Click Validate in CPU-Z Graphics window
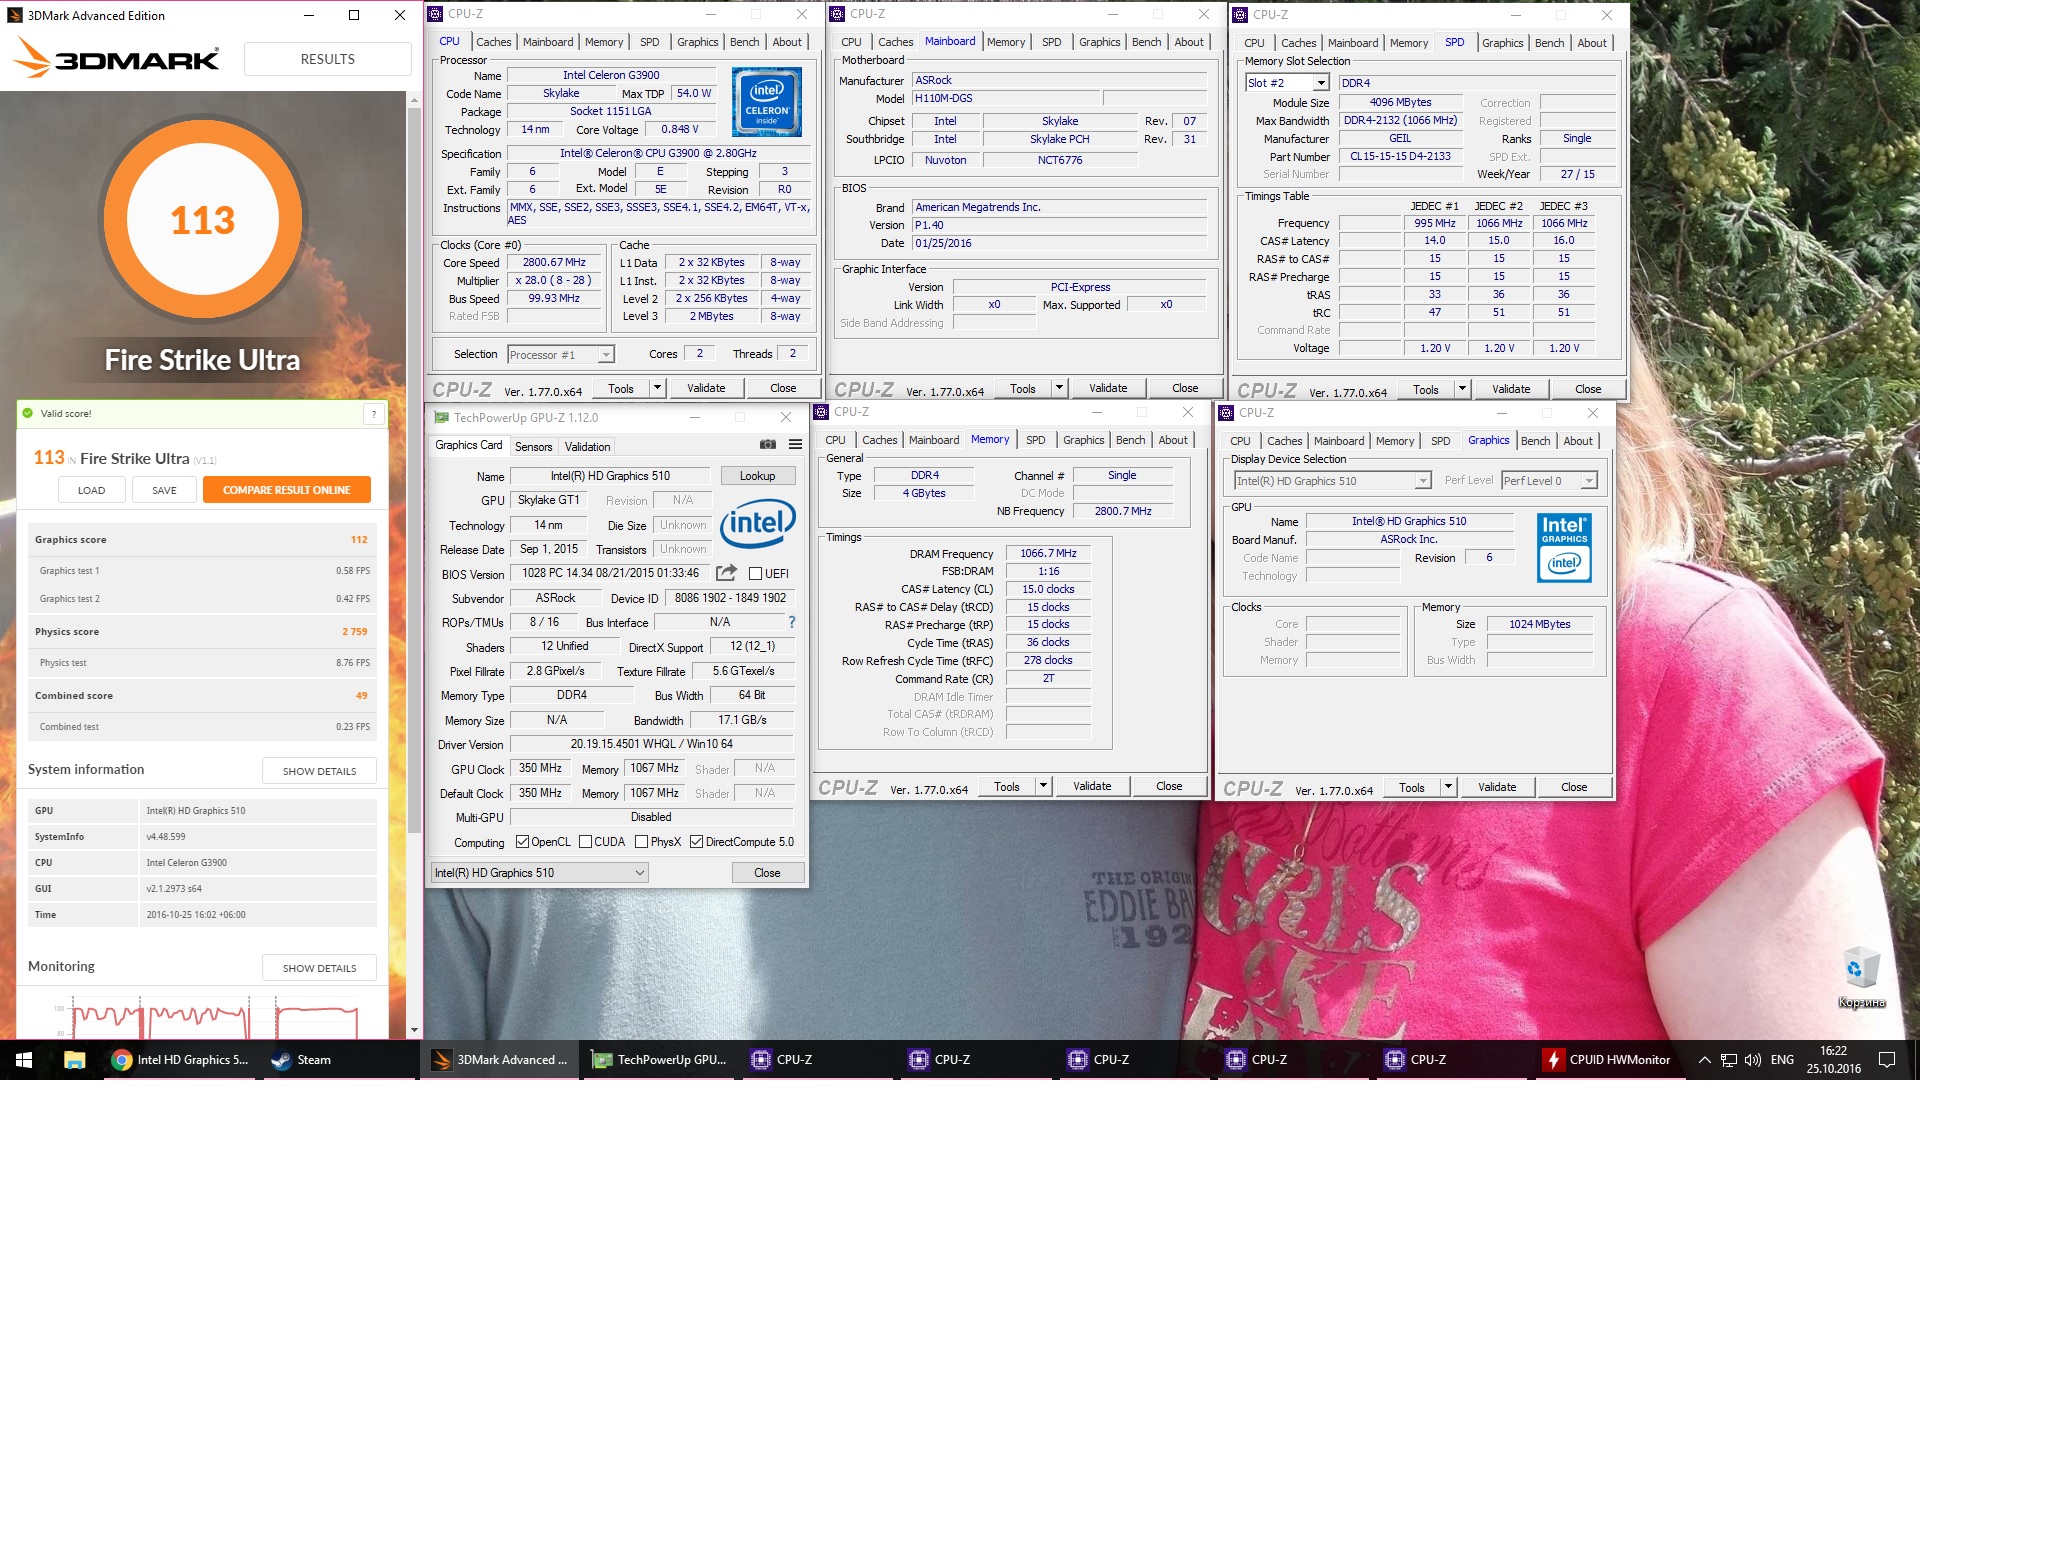The width and height of the screenshot is (2064, 1548). (1497, 787)
